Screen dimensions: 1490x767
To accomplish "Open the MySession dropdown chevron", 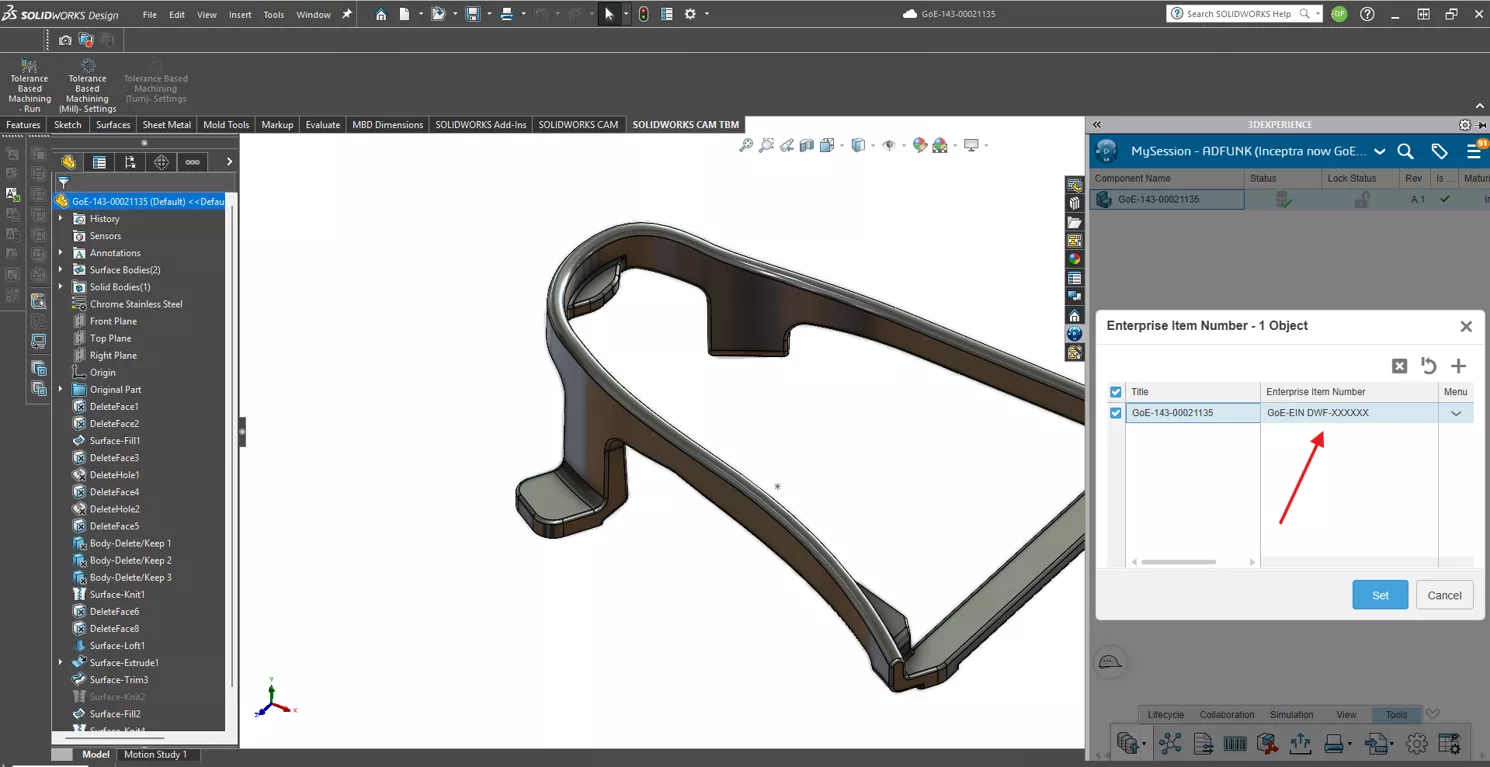I will [1380, 152].
